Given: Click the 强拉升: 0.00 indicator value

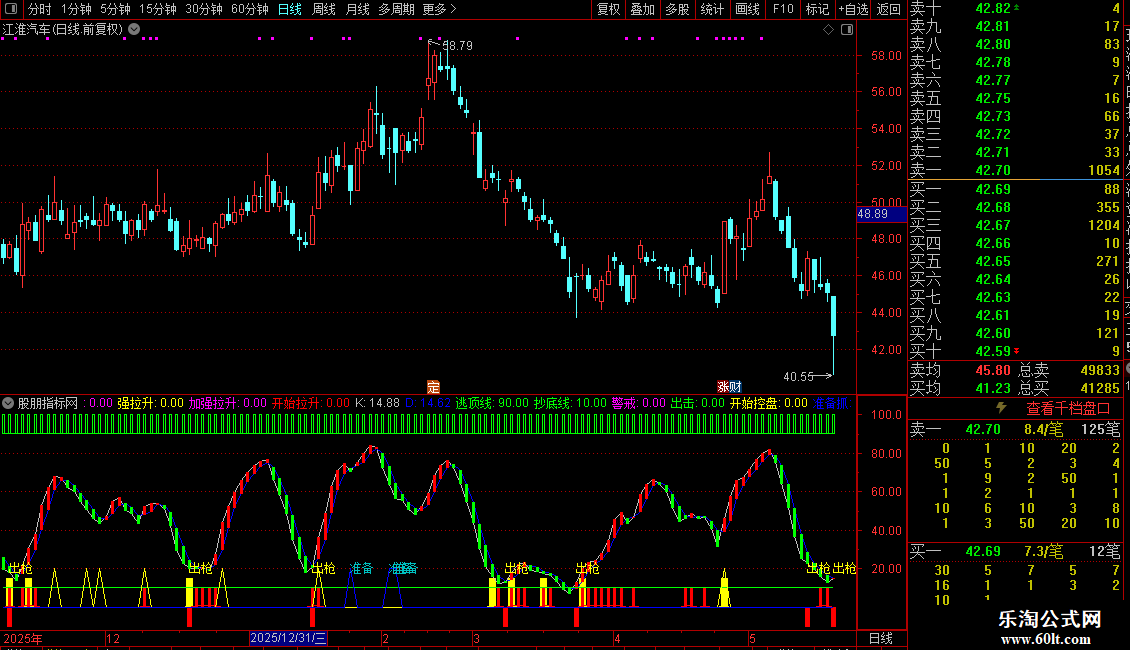Looking at the screenshot, I should [150, 404].
